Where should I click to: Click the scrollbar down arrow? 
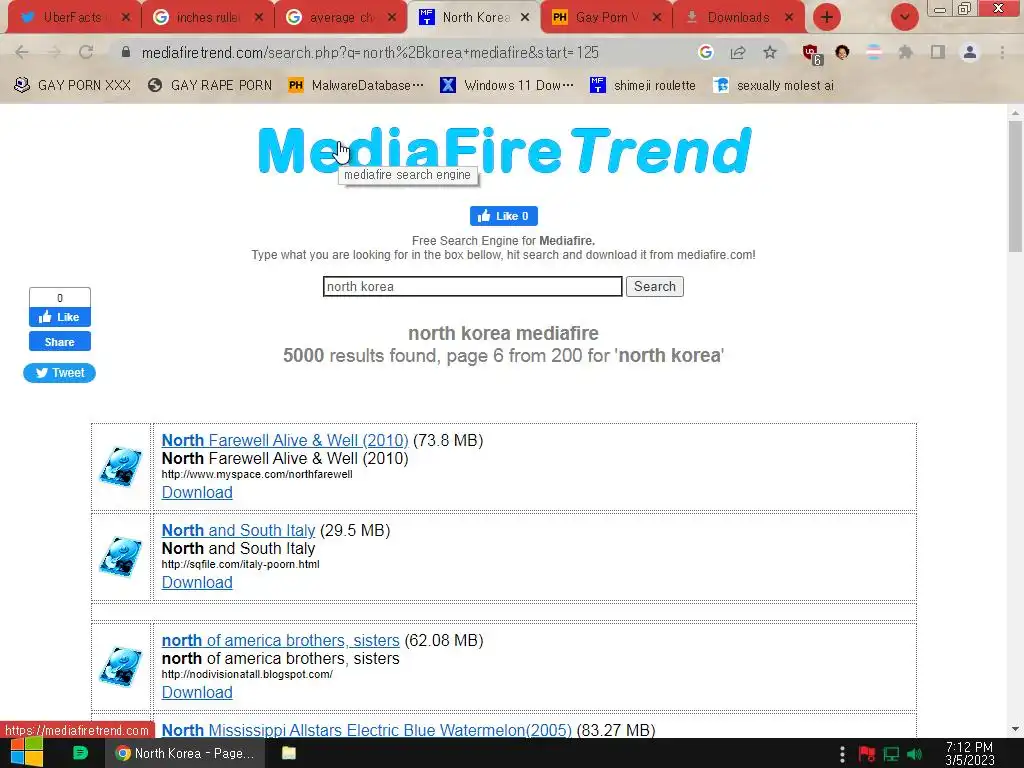click(1015, 729)
